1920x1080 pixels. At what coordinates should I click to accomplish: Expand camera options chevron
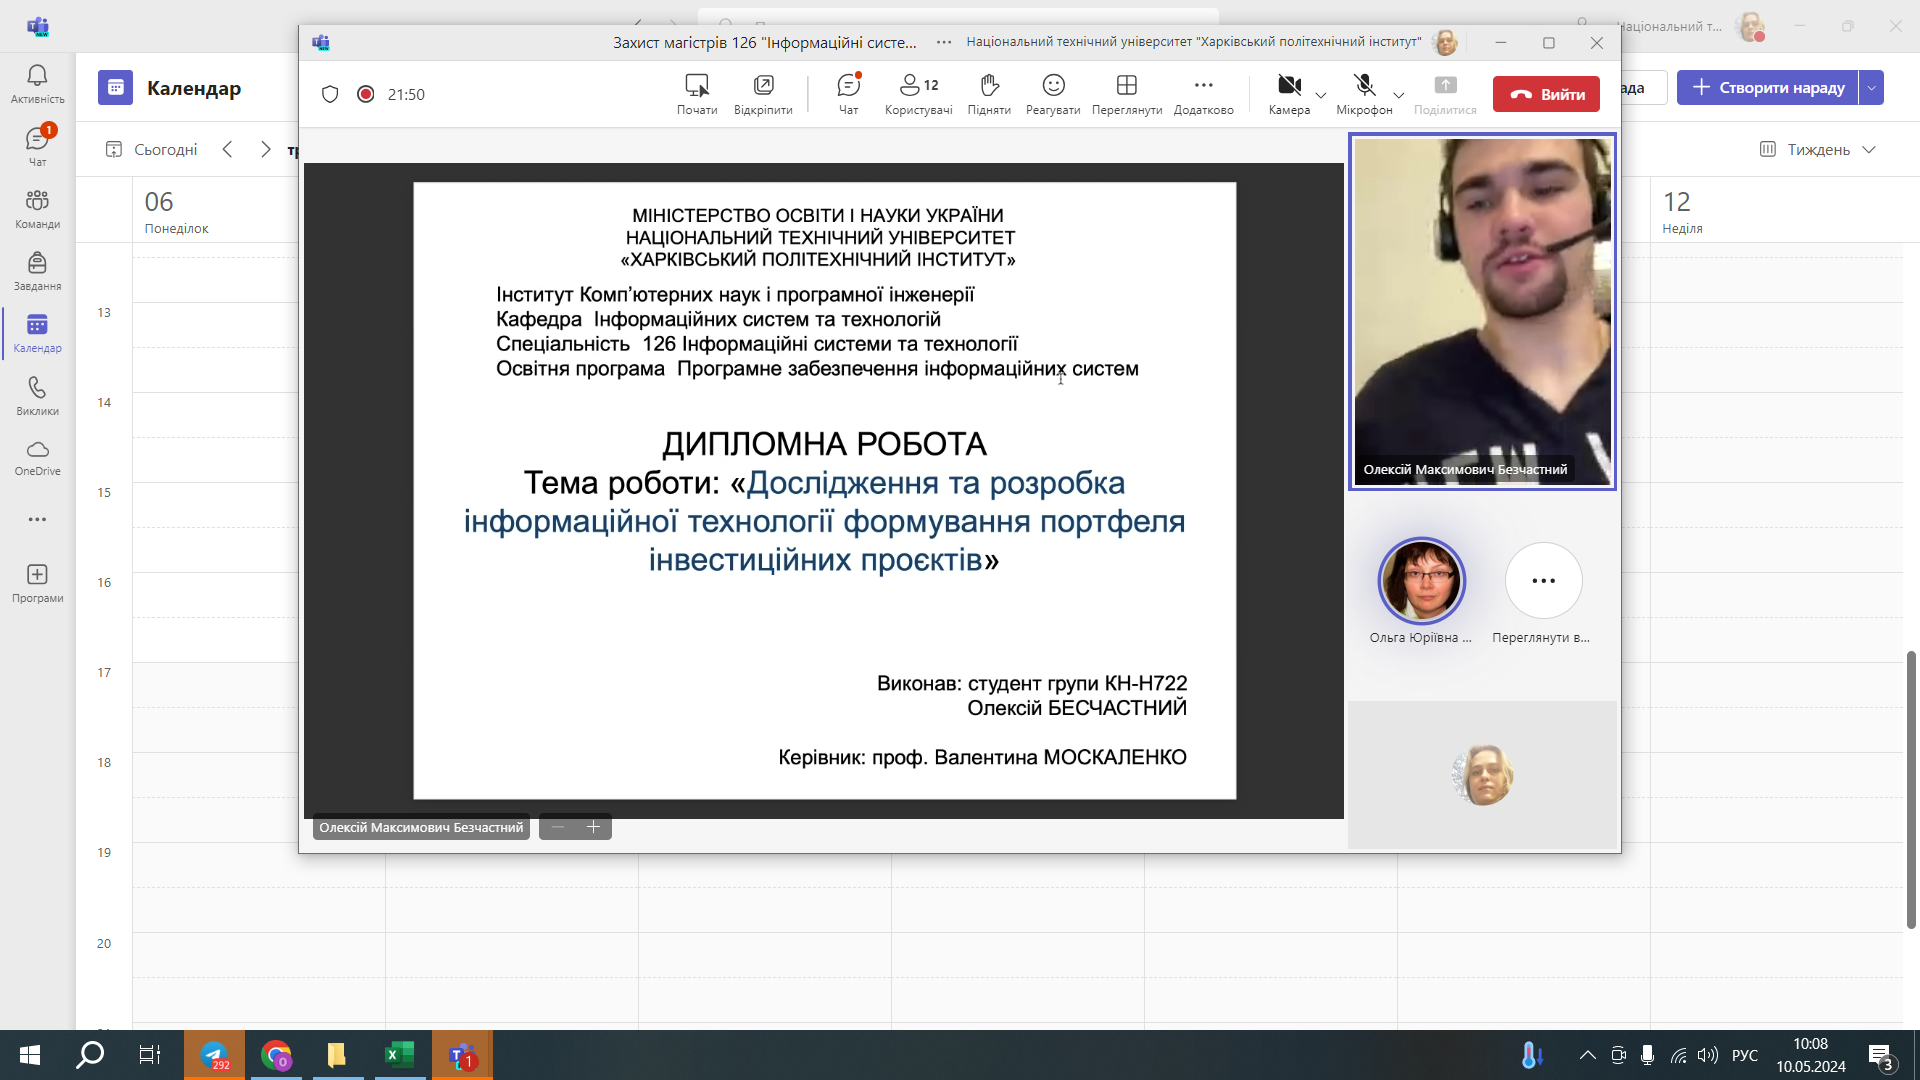(x=1321, y=95)
